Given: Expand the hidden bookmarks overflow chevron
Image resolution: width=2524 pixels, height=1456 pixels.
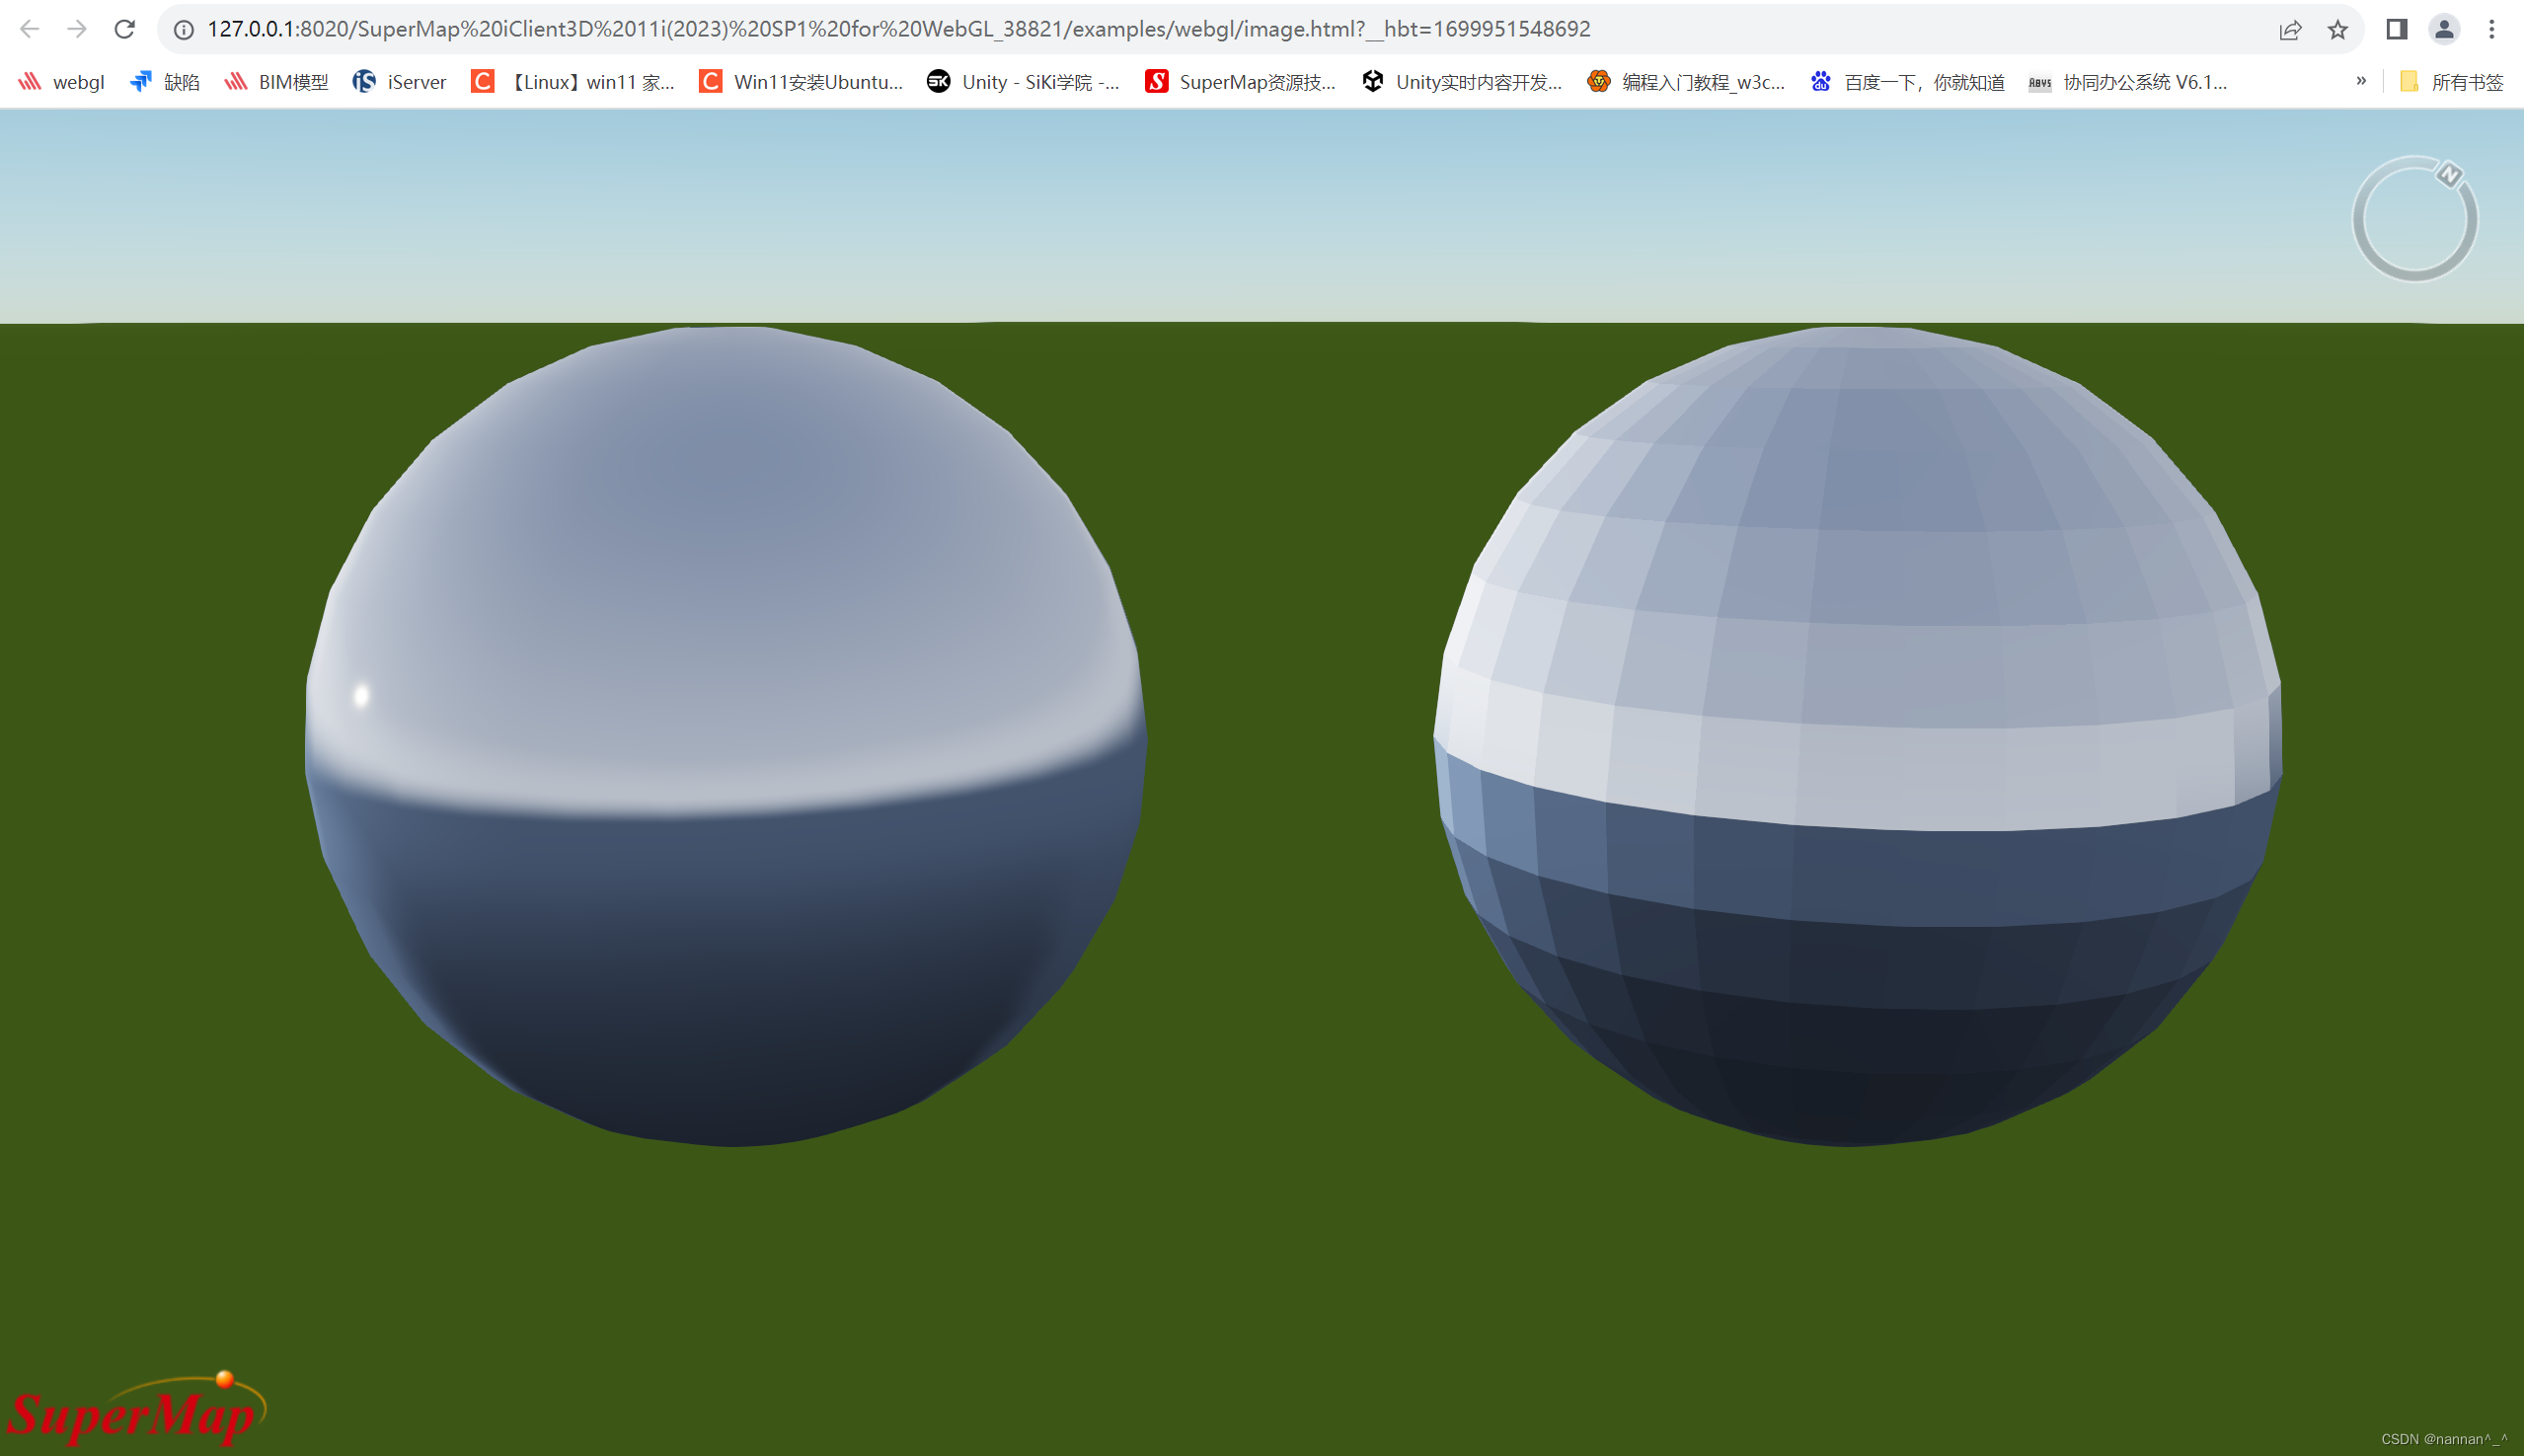Looking at the screenshot, I should [x=2361, y=81].
